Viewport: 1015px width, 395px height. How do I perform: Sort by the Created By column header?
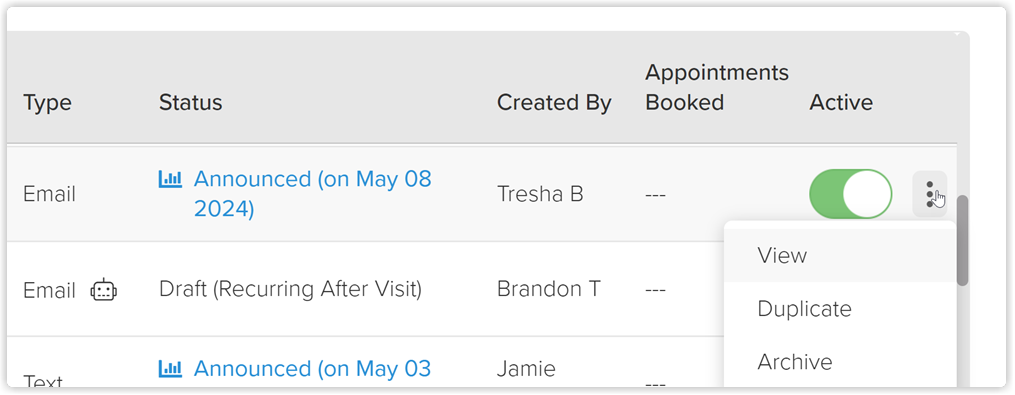(554, 102)
